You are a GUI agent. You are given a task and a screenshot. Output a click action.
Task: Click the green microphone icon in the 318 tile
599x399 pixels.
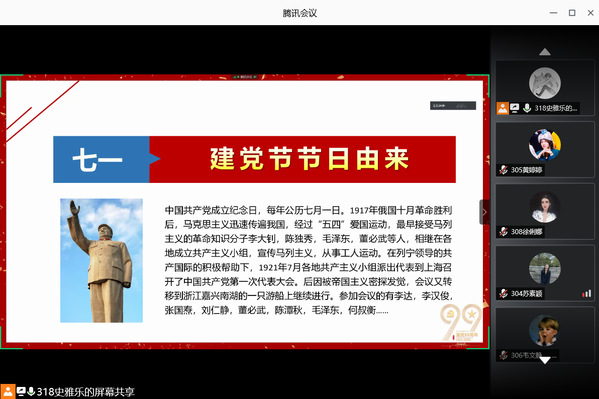coord(527,108)
